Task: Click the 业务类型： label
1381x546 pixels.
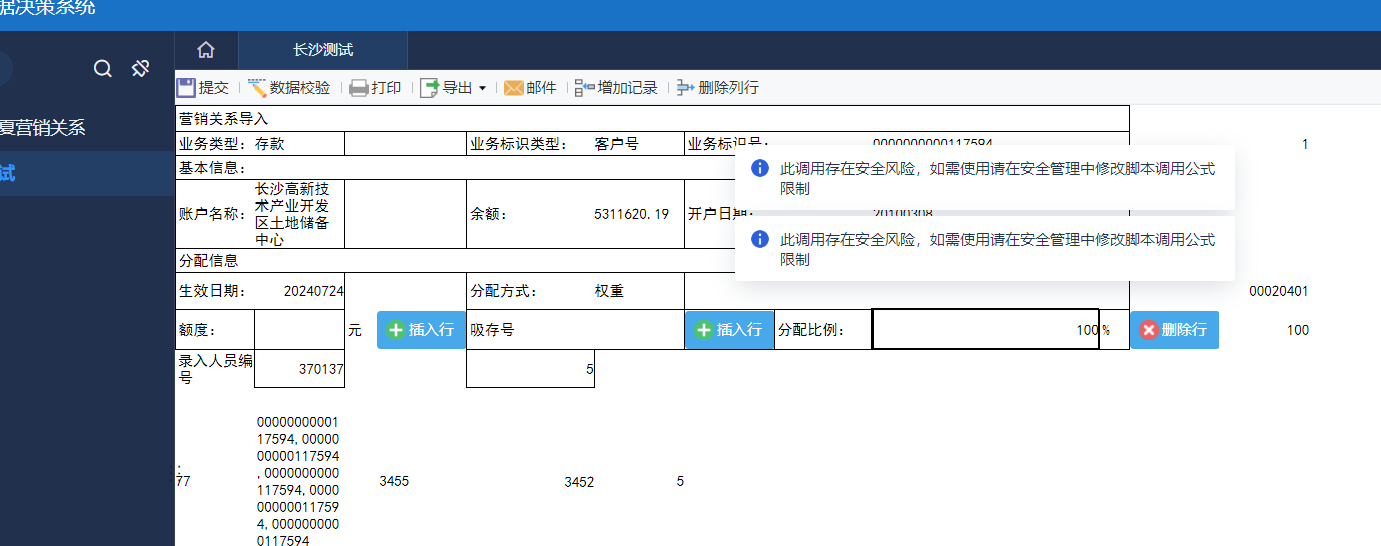Action: click(213, 144)
